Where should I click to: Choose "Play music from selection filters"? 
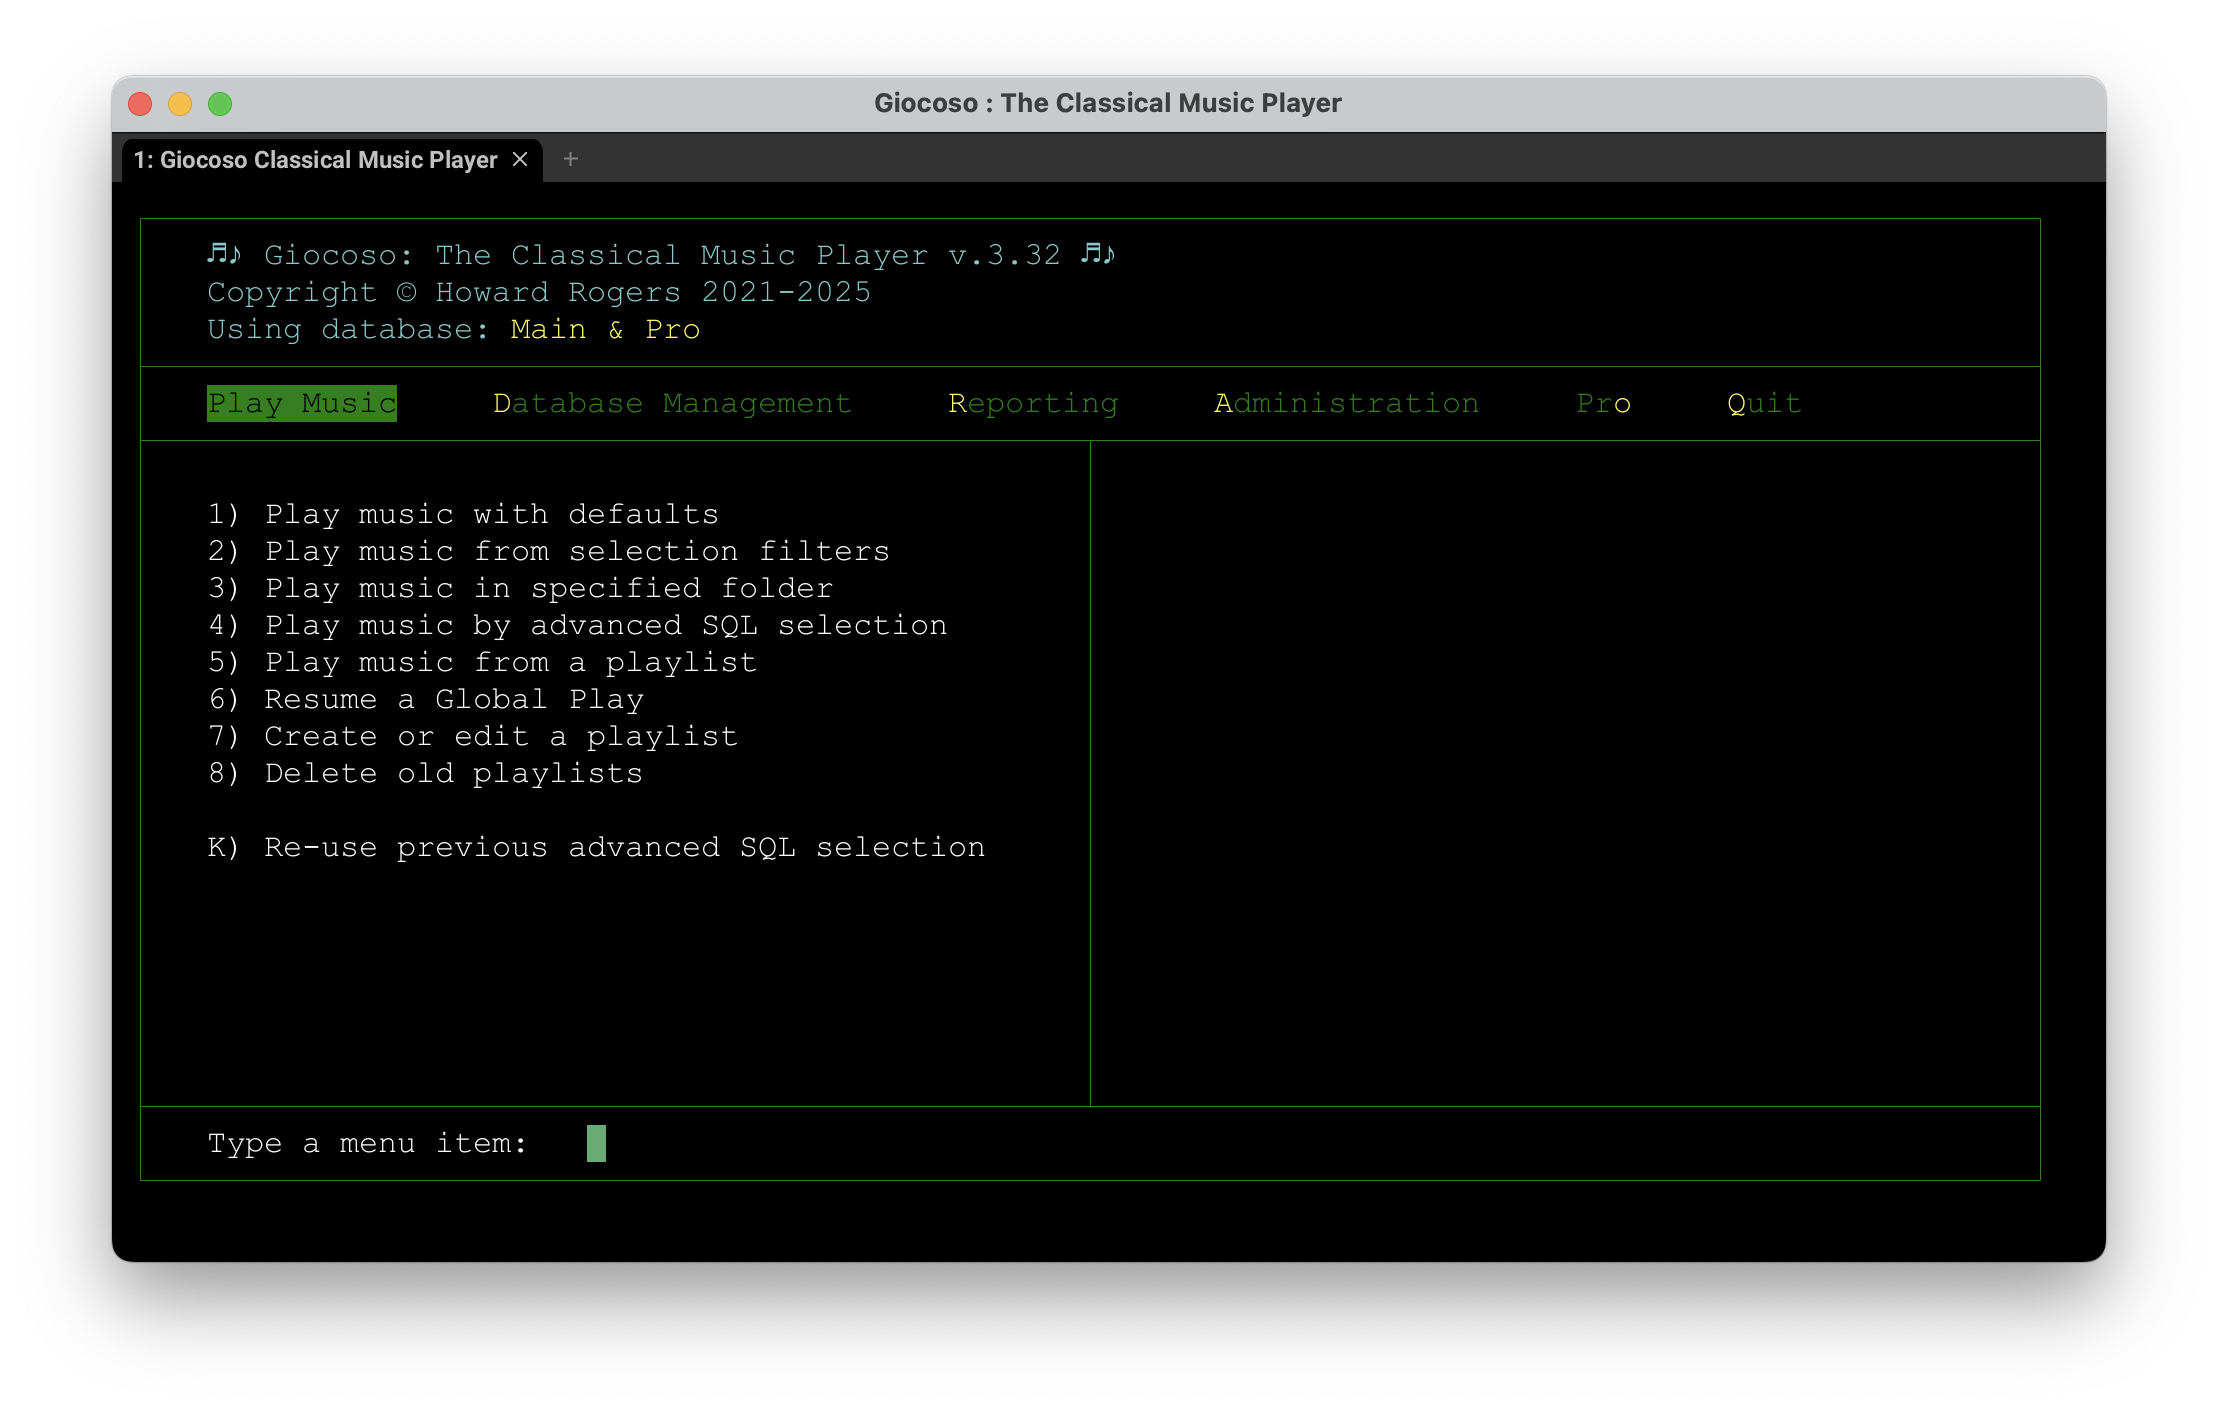tap(548, 551)
